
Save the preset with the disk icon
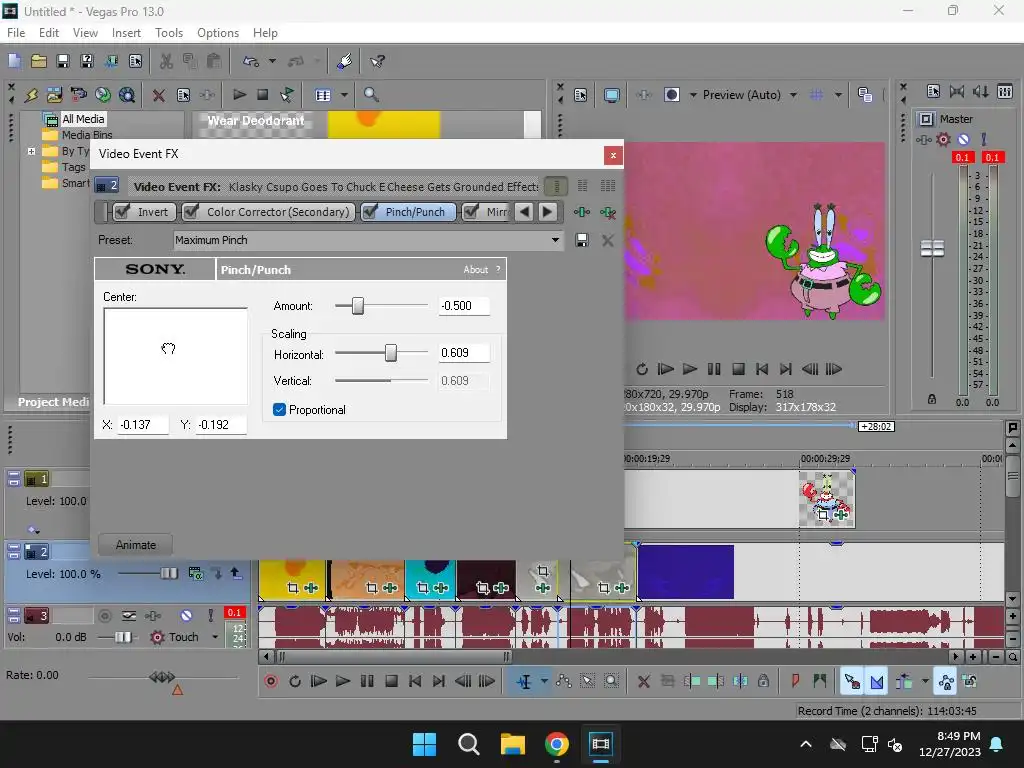tap(582, 240)
